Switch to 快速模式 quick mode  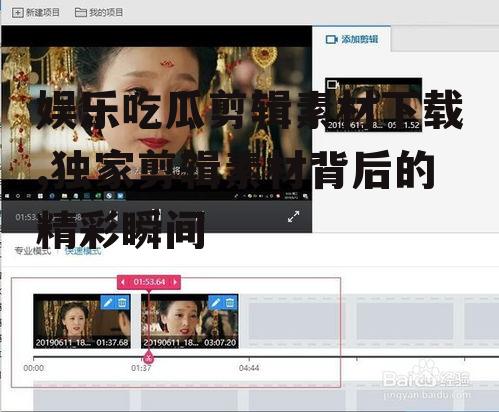point(83,251)
